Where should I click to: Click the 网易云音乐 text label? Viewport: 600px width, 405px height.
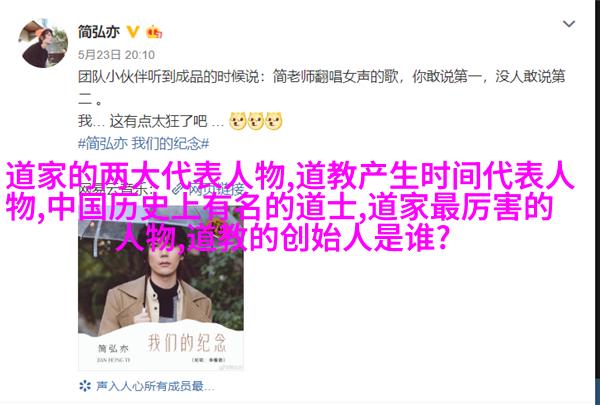pyautogui.click(x=116, y=189)
